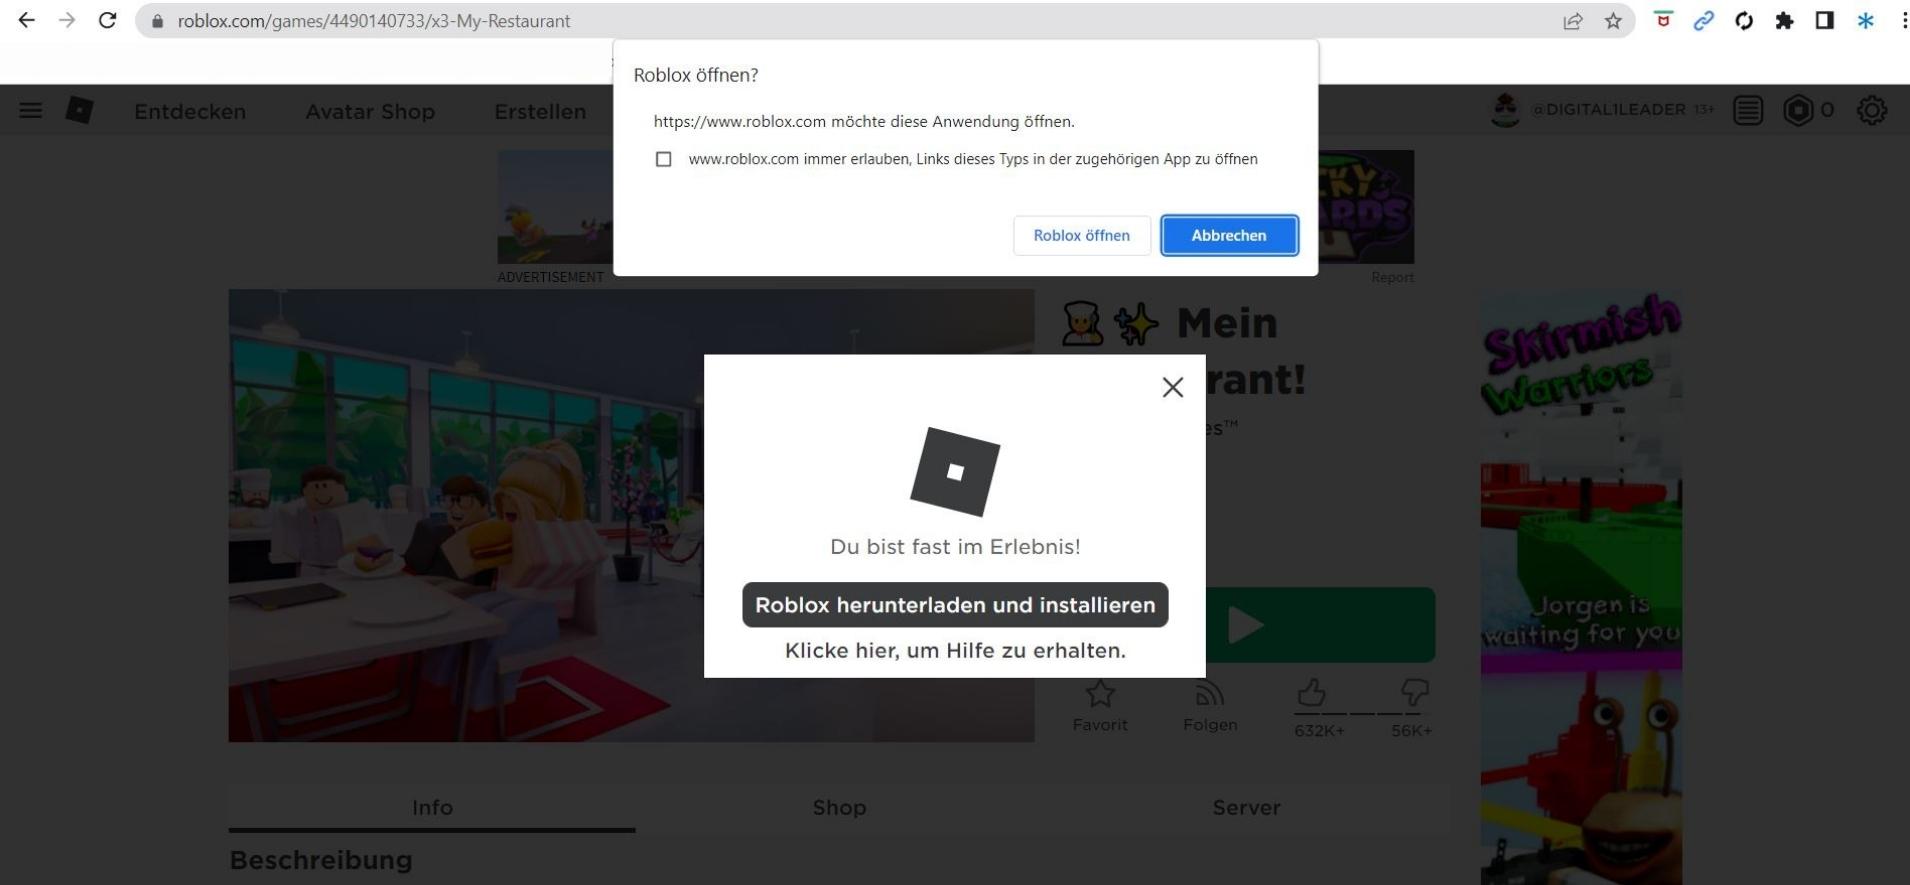Click the restaurant game screenshot thumbnail
Image resolution: width=1910 pixels, height=885 pixels.
point(631,516)
